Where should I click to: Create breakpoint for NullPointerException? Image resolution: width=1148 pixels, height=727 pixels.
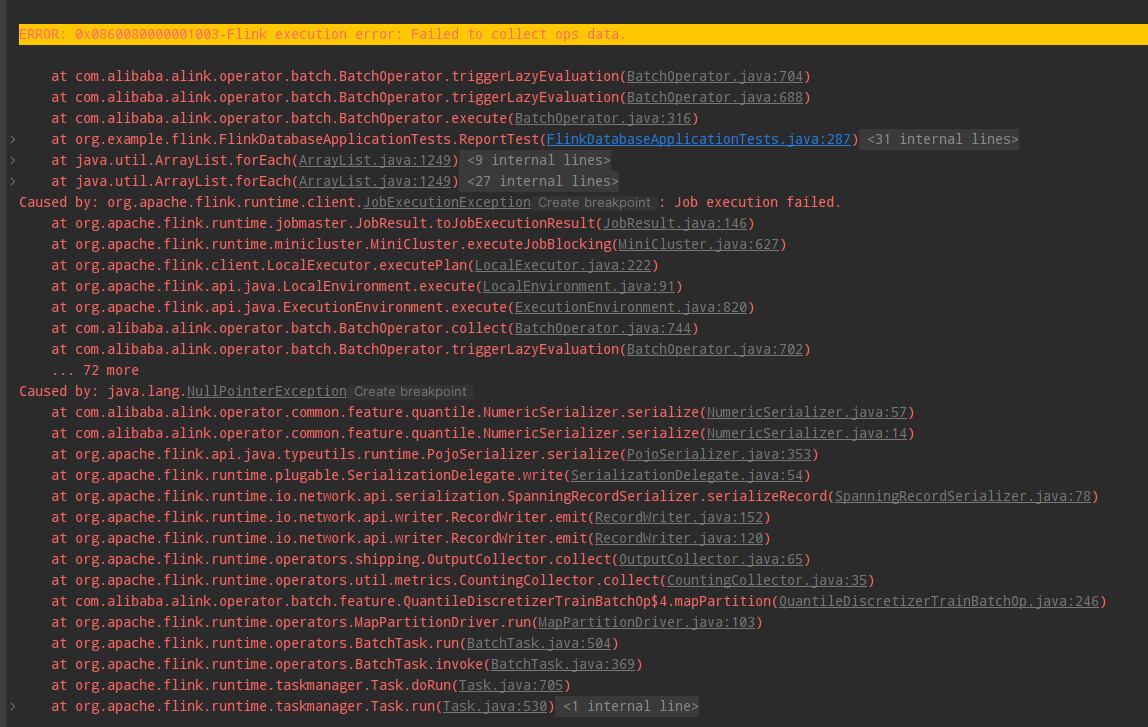point(410,392)
